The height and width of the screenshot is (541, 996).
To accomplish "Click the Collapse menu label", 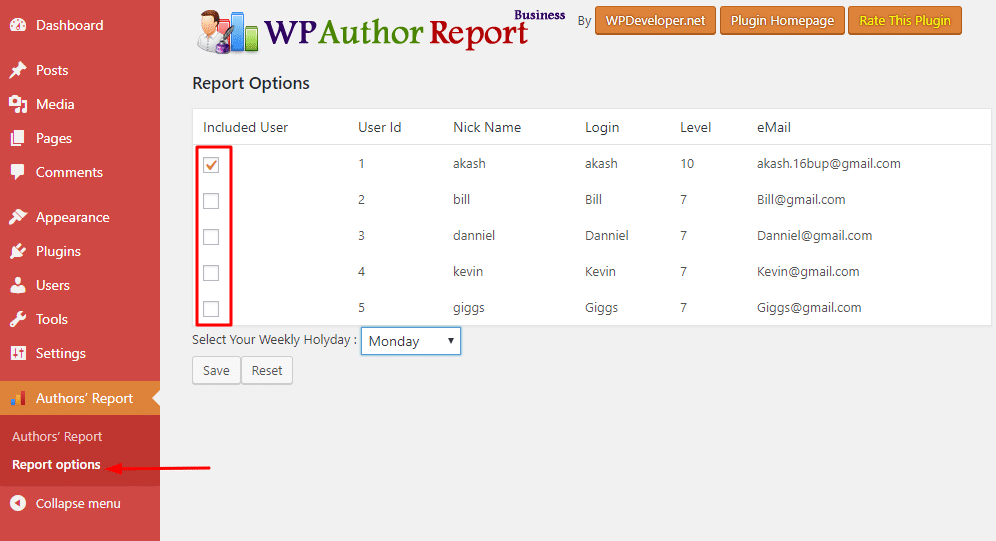I will point(78,504).
